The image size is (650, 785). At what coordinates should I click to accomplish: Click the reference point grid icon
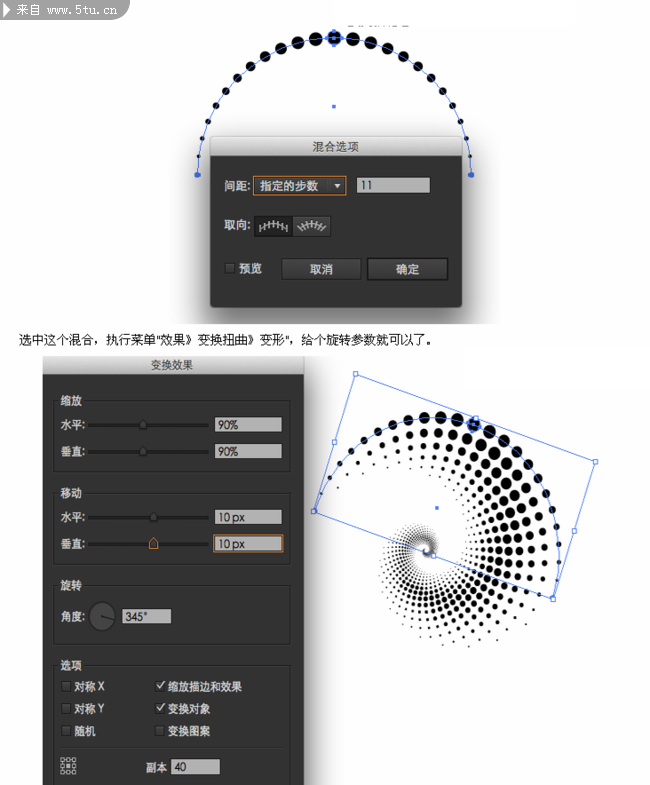68,765
